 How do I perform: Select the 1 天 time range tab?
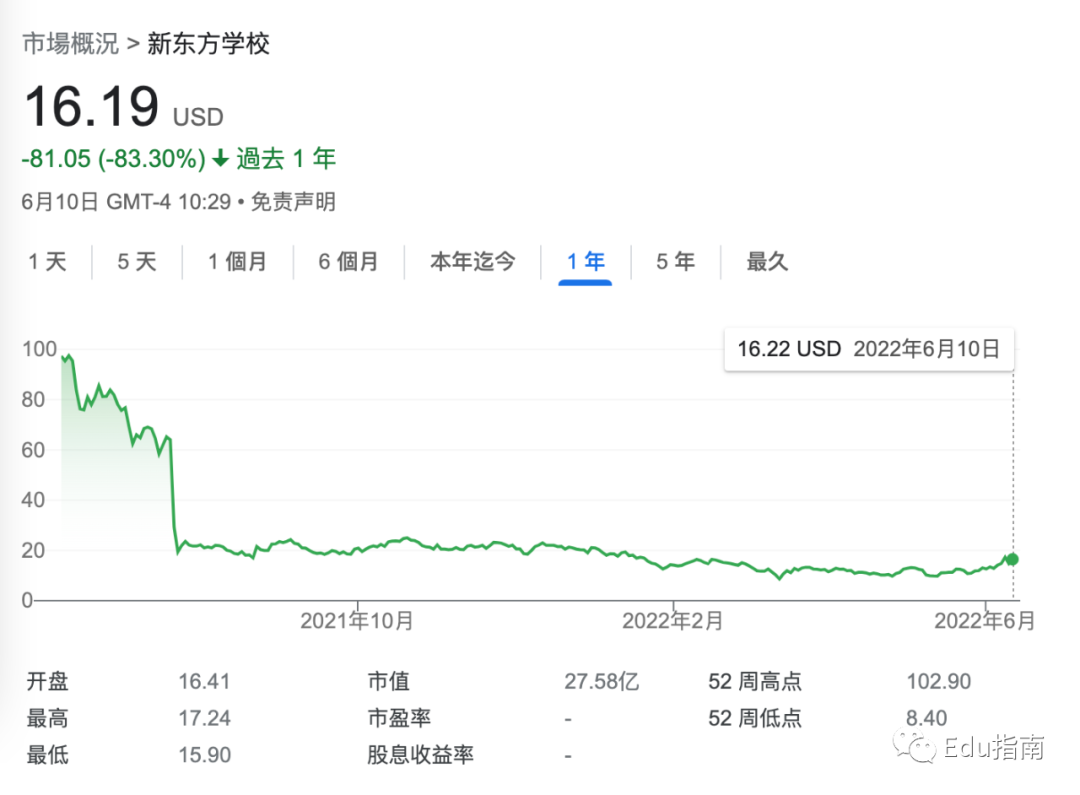48,262
